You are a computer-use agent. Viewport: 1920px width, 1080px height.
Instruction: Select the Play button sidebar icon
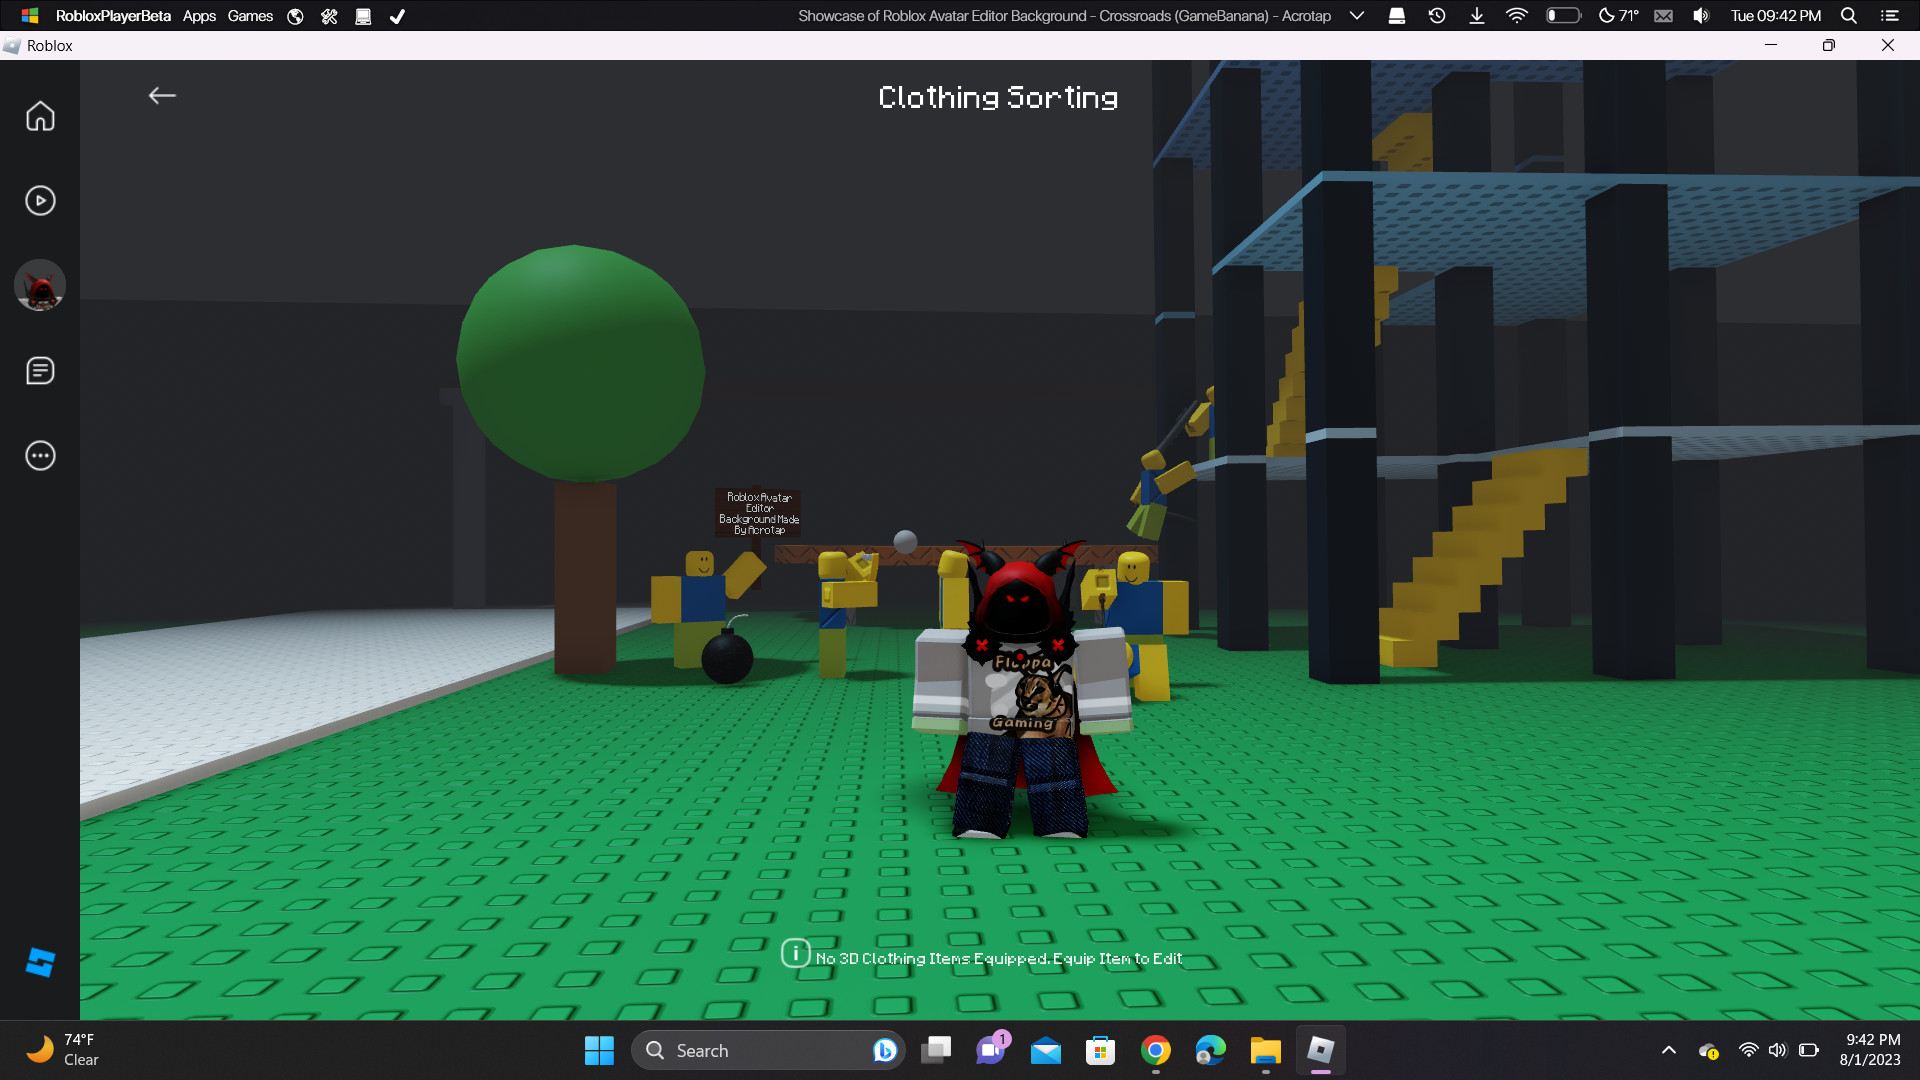pos(41,200)
